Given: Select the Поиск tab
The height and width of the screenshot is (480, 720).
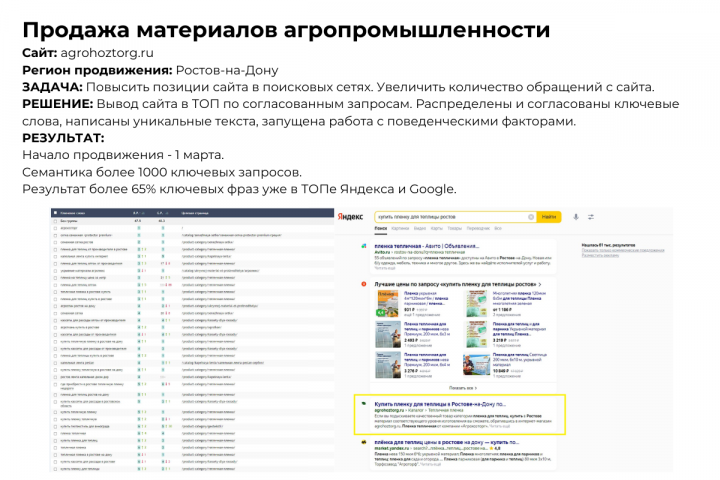Looking at the screenshot, I should pyautogui.click(x=381, y=228).
